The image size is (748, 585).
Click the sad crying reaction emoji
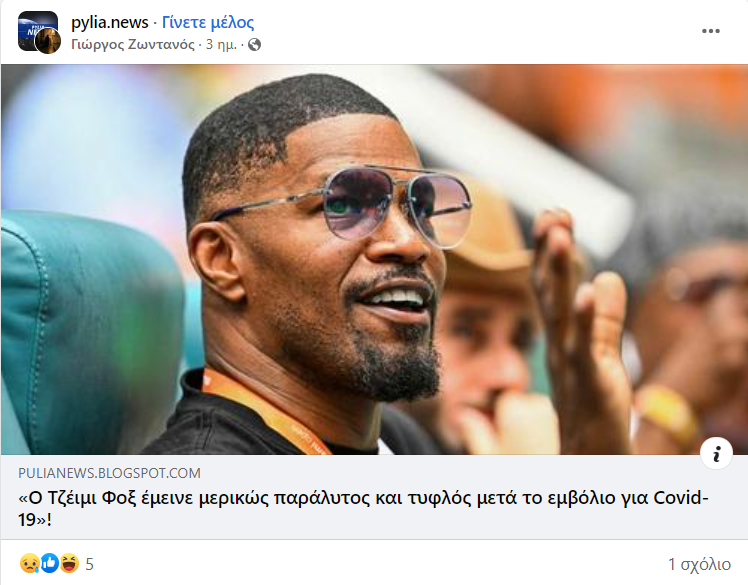point(29,564)
